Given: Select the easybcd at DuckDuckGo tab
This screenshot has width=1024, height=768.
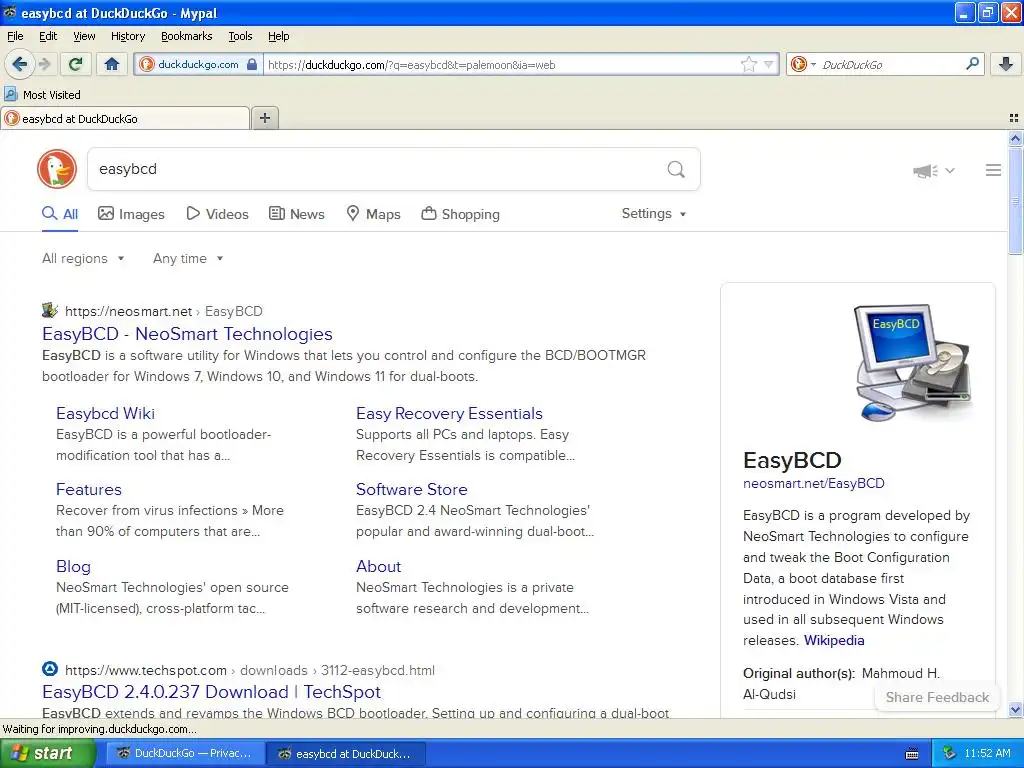Looking at the screenshot, I should (x=125, y=118).
